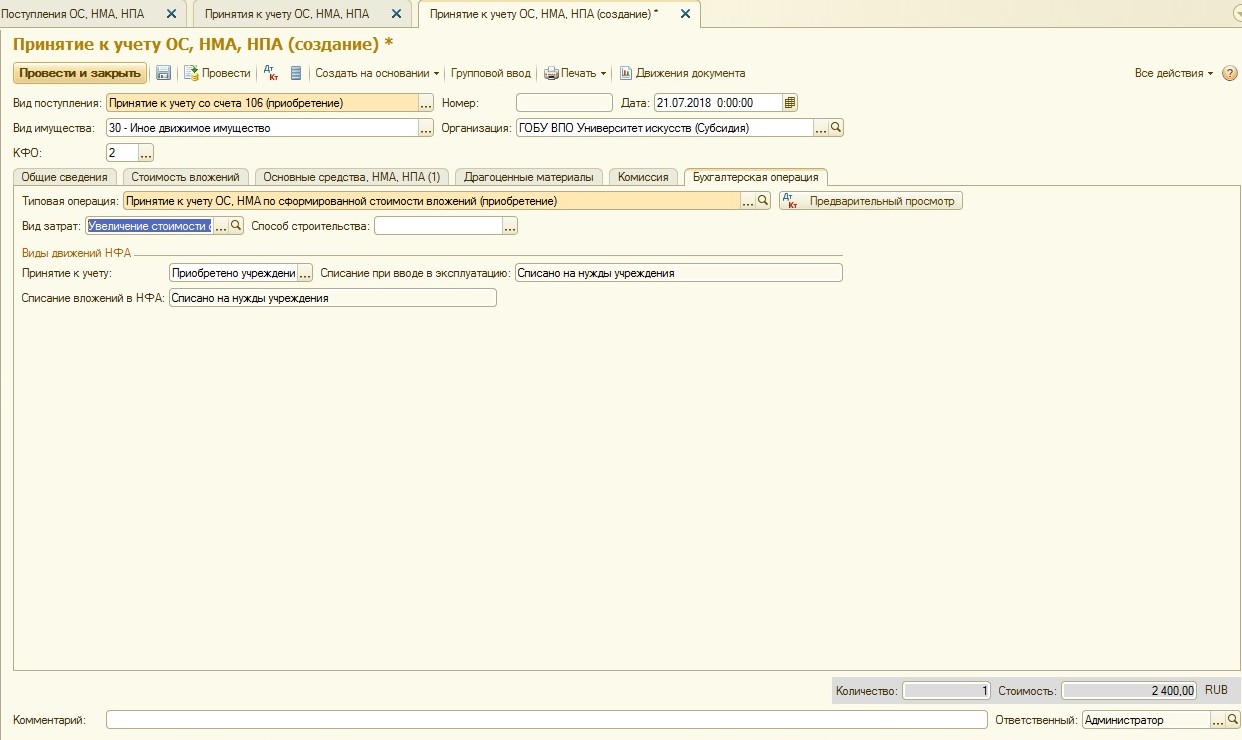Open calendar picker in the Дата field
Image resolution: width=1242 pixels, height=740 pixels.
tap(790, 102)
